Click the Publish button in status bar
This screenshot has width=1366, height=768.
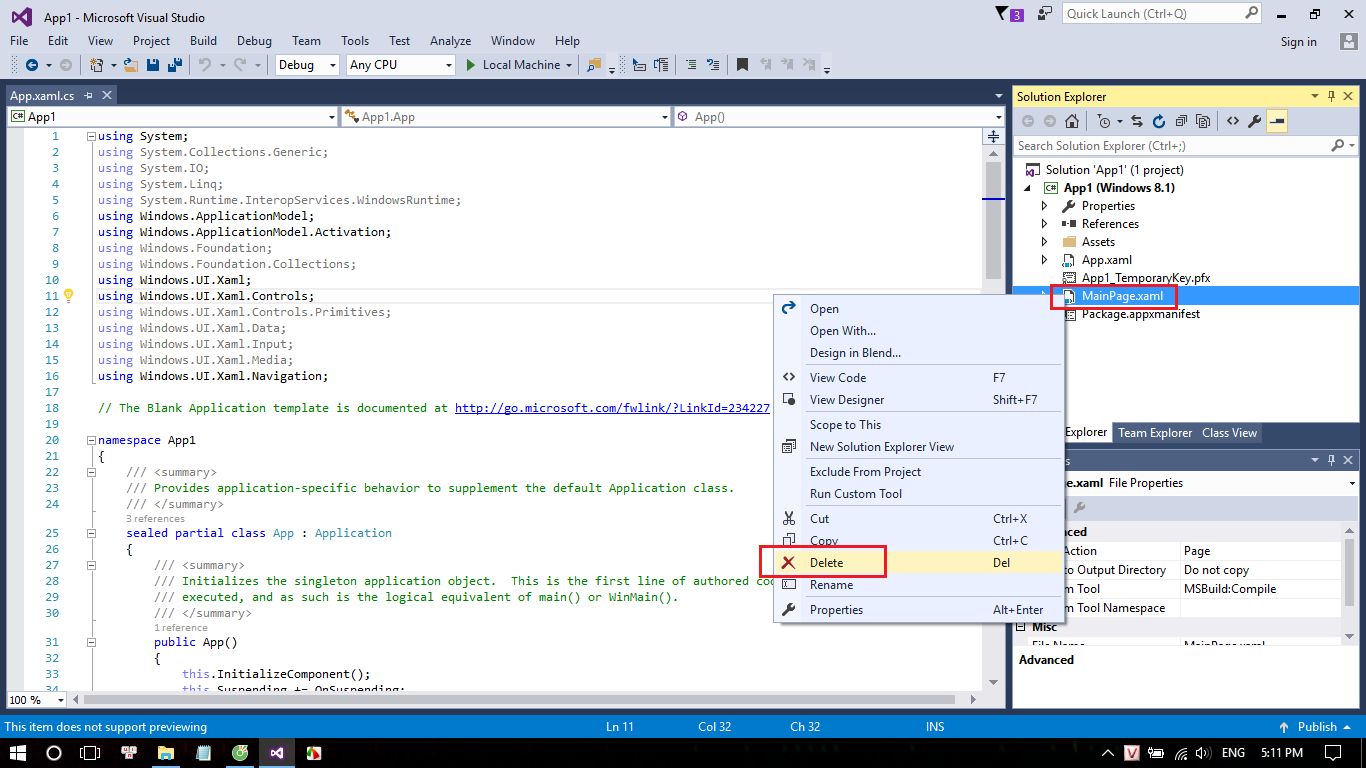click(x=1318, y=727)
